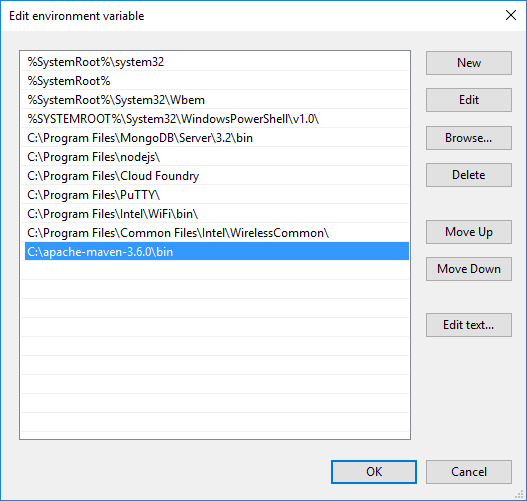527x501 pixels.
Task: Confirm changes with OK
Action: click(x=374, y=472)
